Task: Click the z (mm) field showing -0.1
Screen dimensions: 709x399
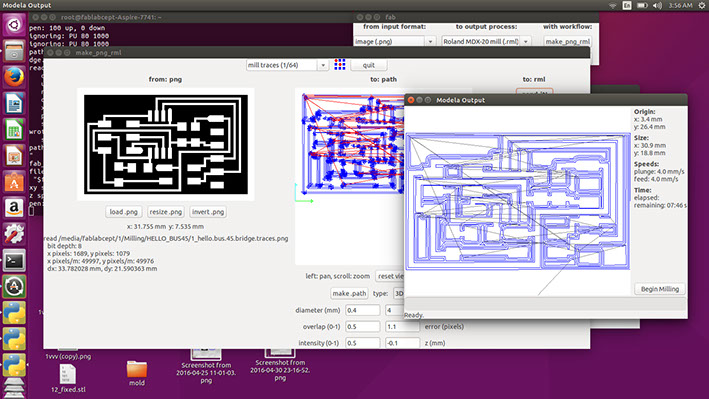Action: (x=402, y=343)
